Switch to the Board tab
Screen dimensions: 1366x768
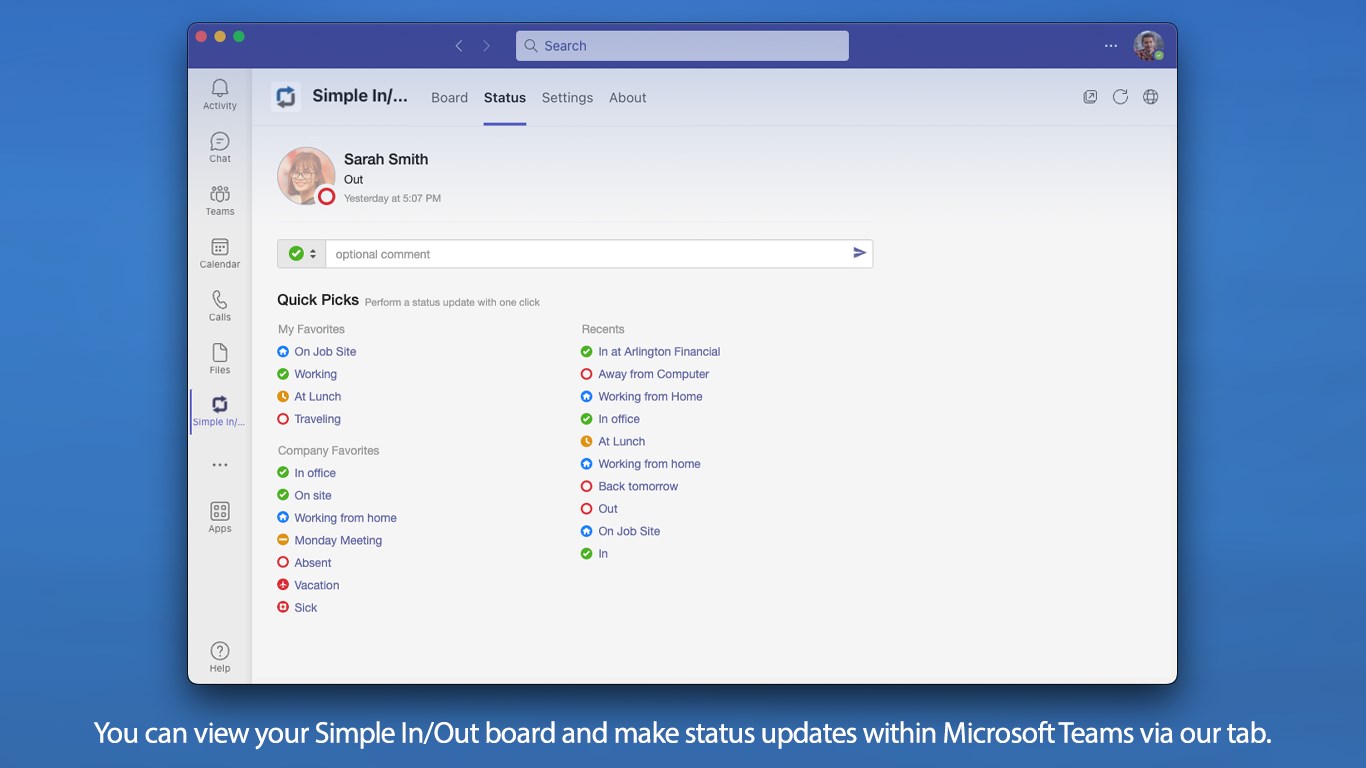pos(449,98)
